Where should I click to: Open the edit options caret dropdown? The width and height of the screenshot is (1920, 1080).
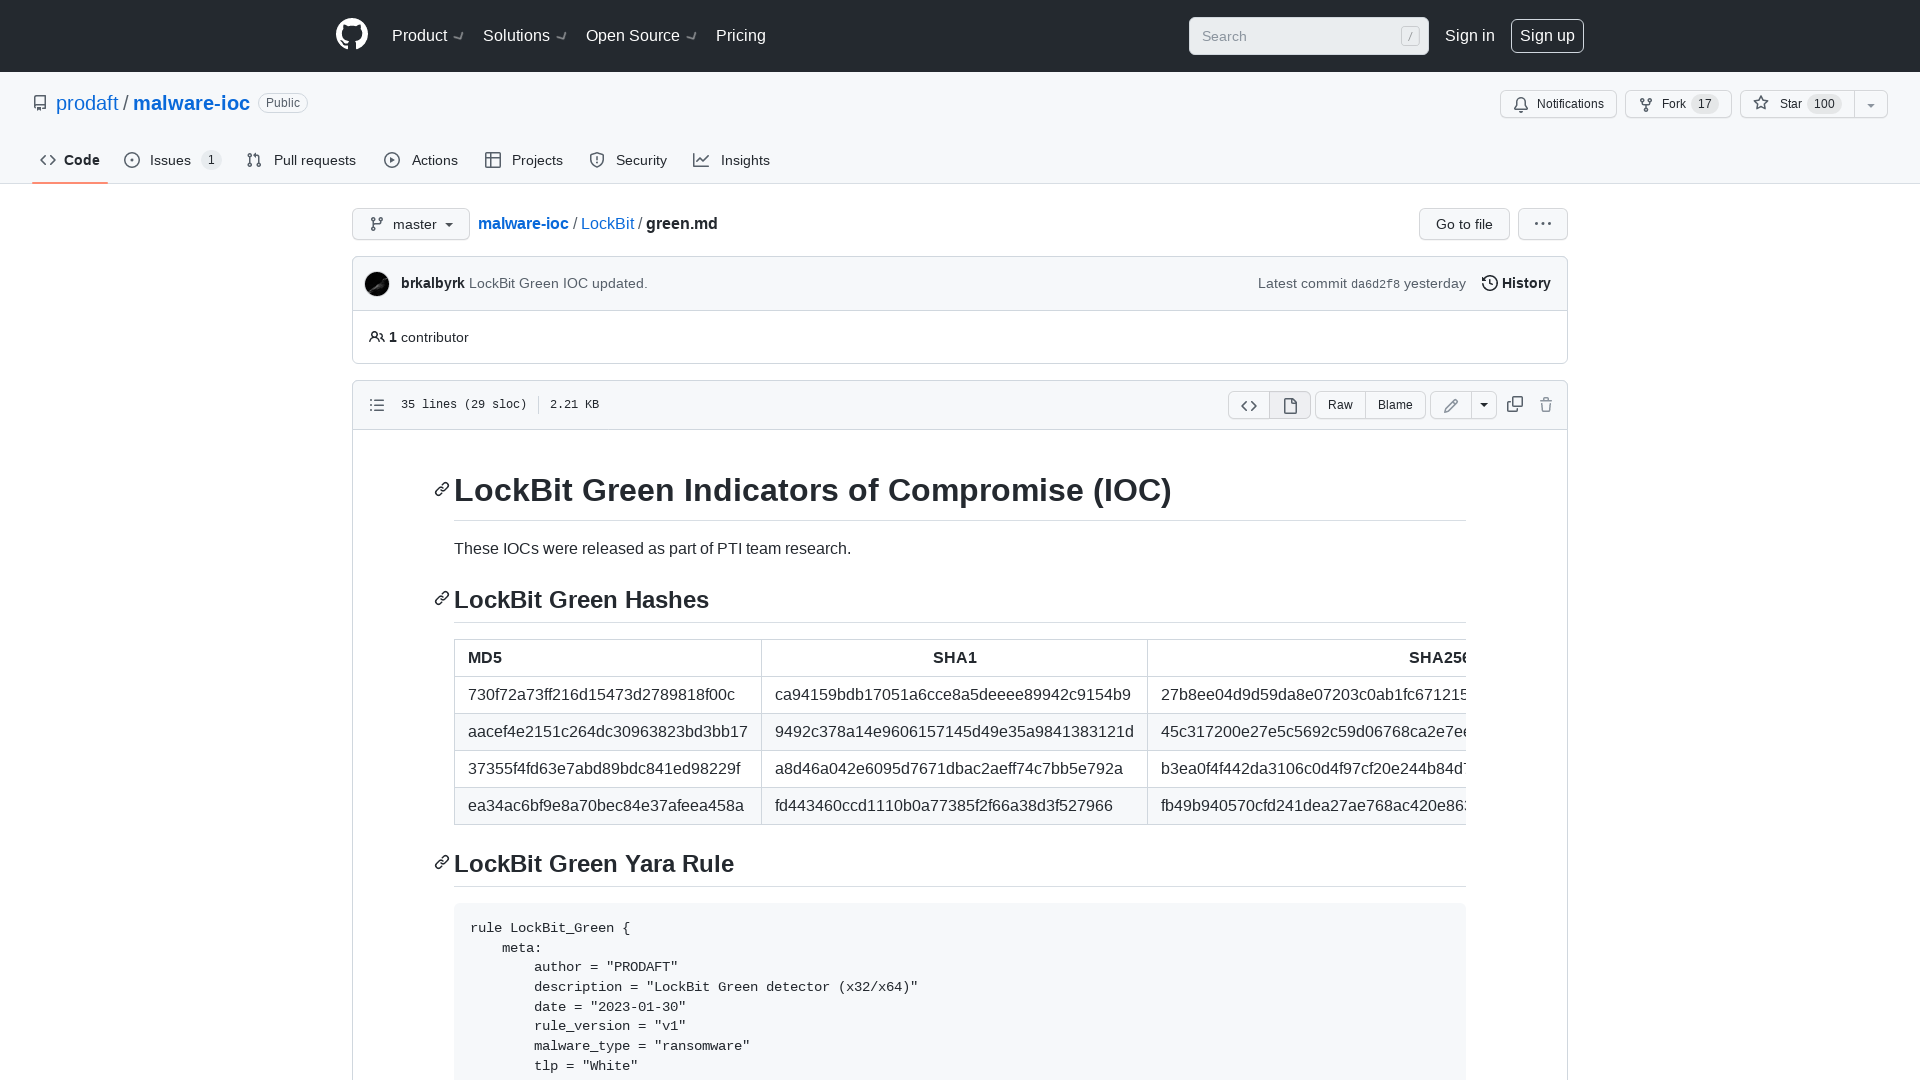[x=1484, y=405]
